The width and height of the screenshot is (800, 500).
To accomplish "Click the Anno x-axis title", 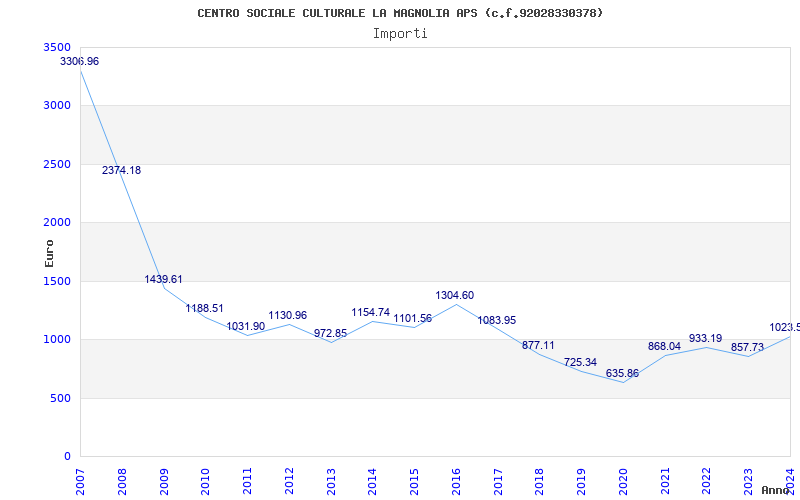I will (x=776, y=490).
